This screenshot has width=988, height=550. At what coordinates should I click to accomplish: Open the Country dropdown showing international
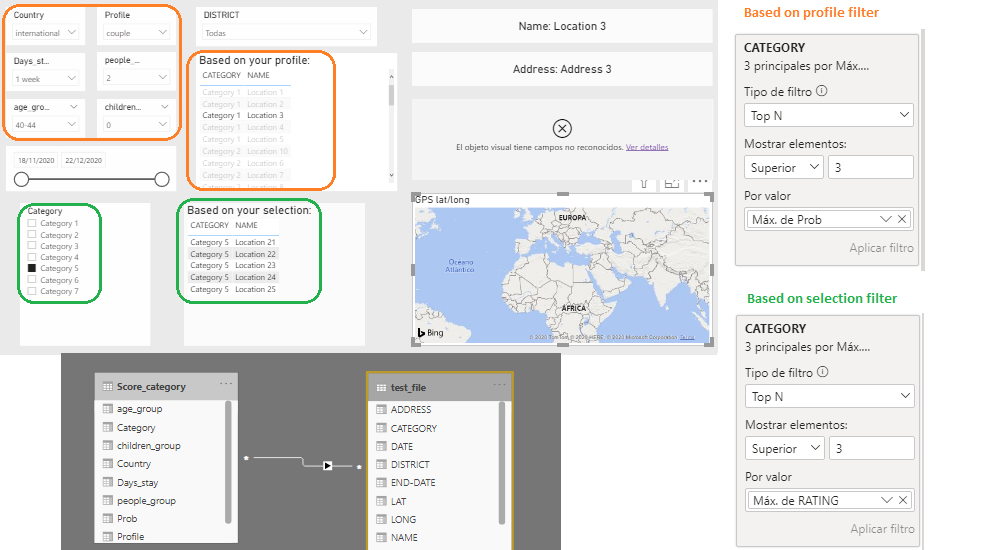pyautogui.click(x=45, y=33)
